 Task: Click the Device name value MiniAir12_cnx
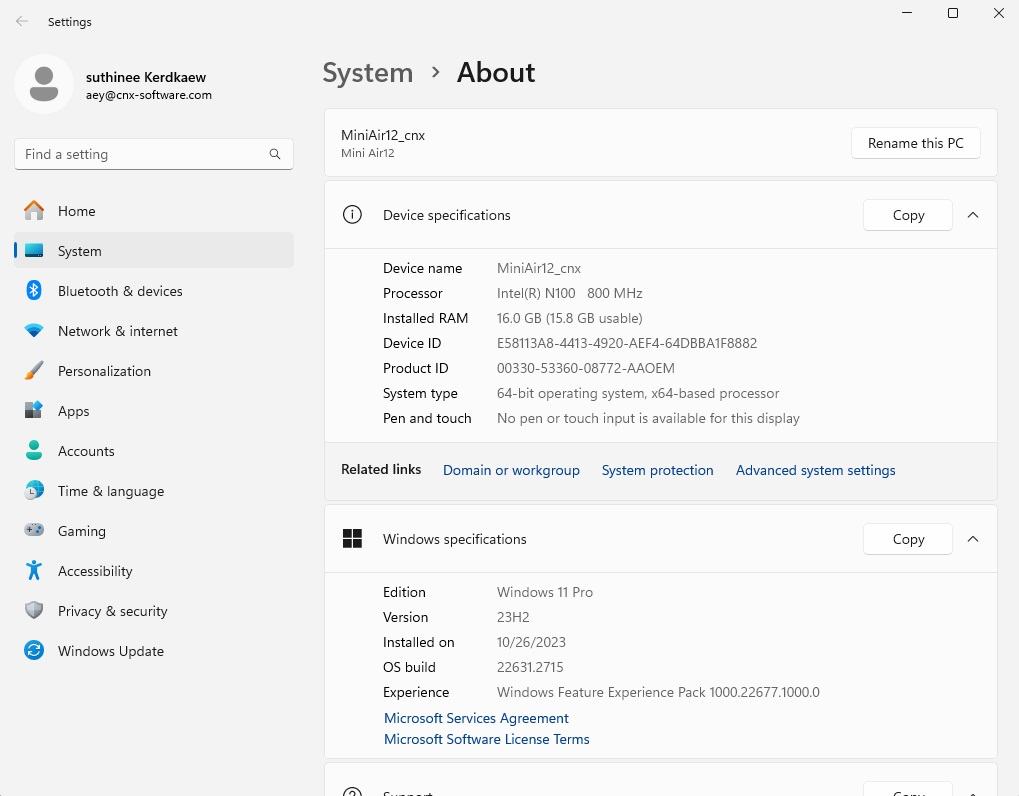pos(539,268)
